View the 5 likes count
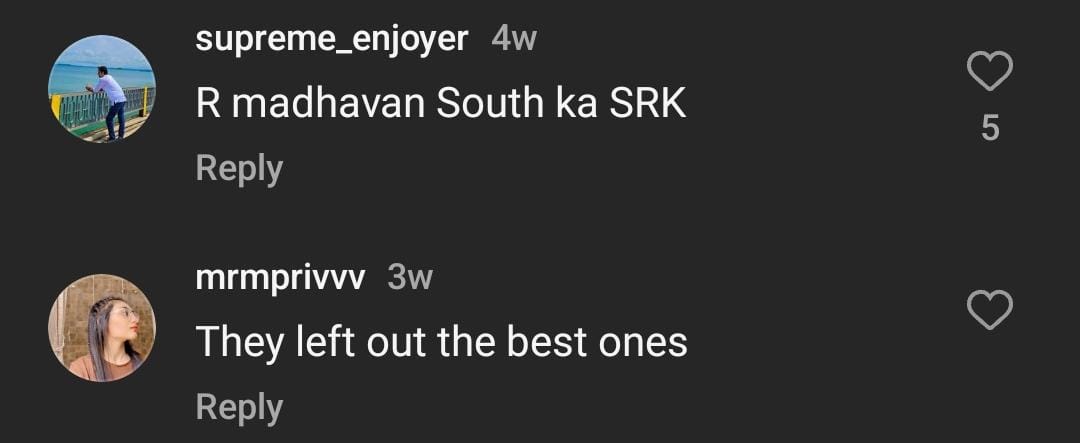The width and height of the screenshot is (1080, 443). tap(990, 128)
